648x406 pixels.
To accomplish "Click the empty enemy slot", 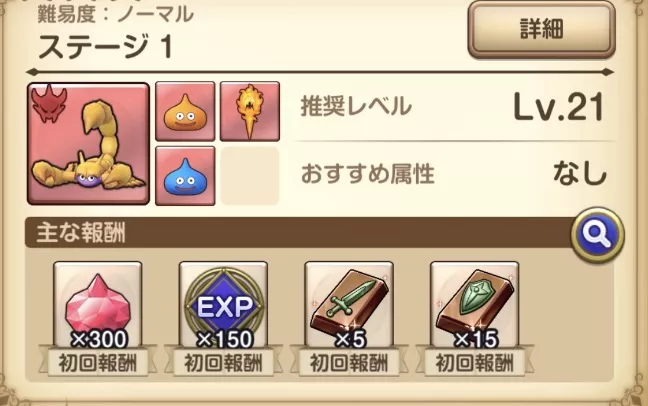I will (x=250, y=176).
